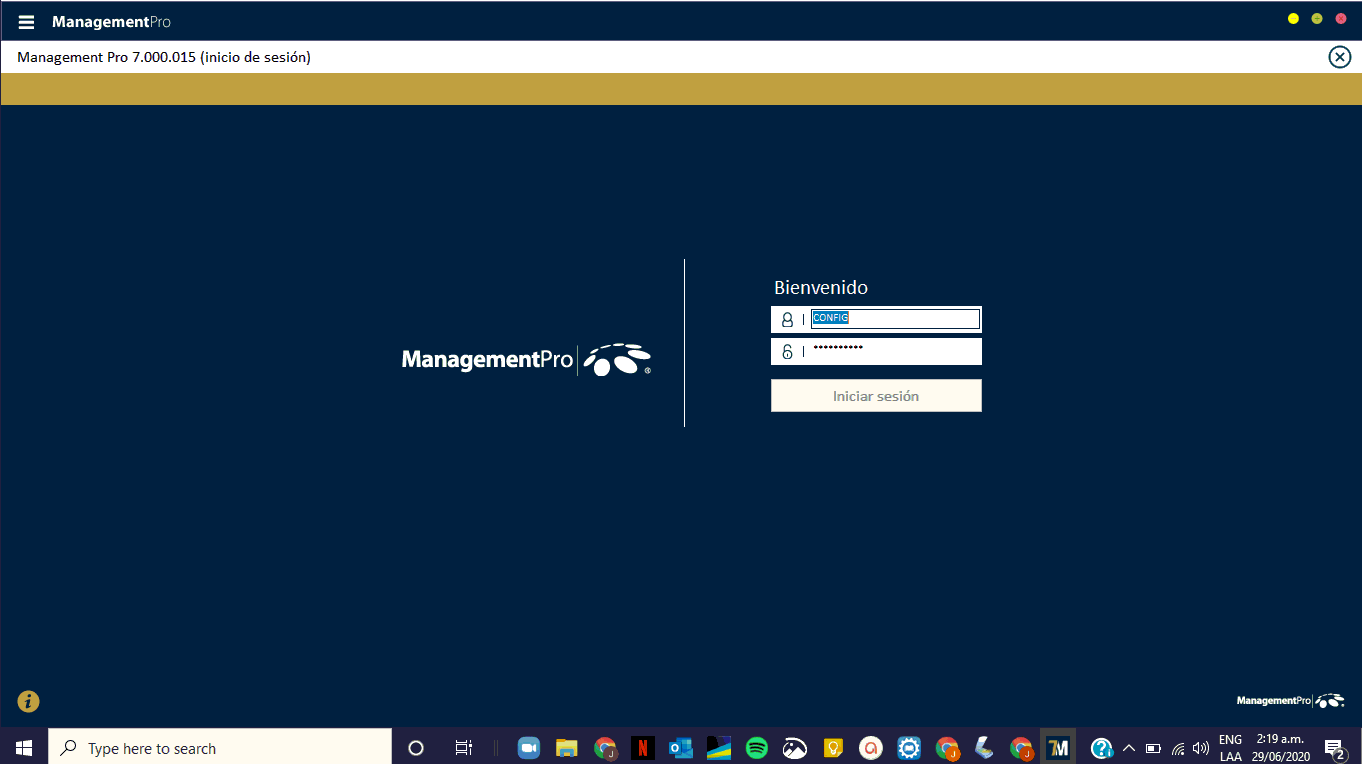Launch Outlook from the taskbar
Image resolution: width=1362 pixels, height=764 pixels.
[680, 748]
